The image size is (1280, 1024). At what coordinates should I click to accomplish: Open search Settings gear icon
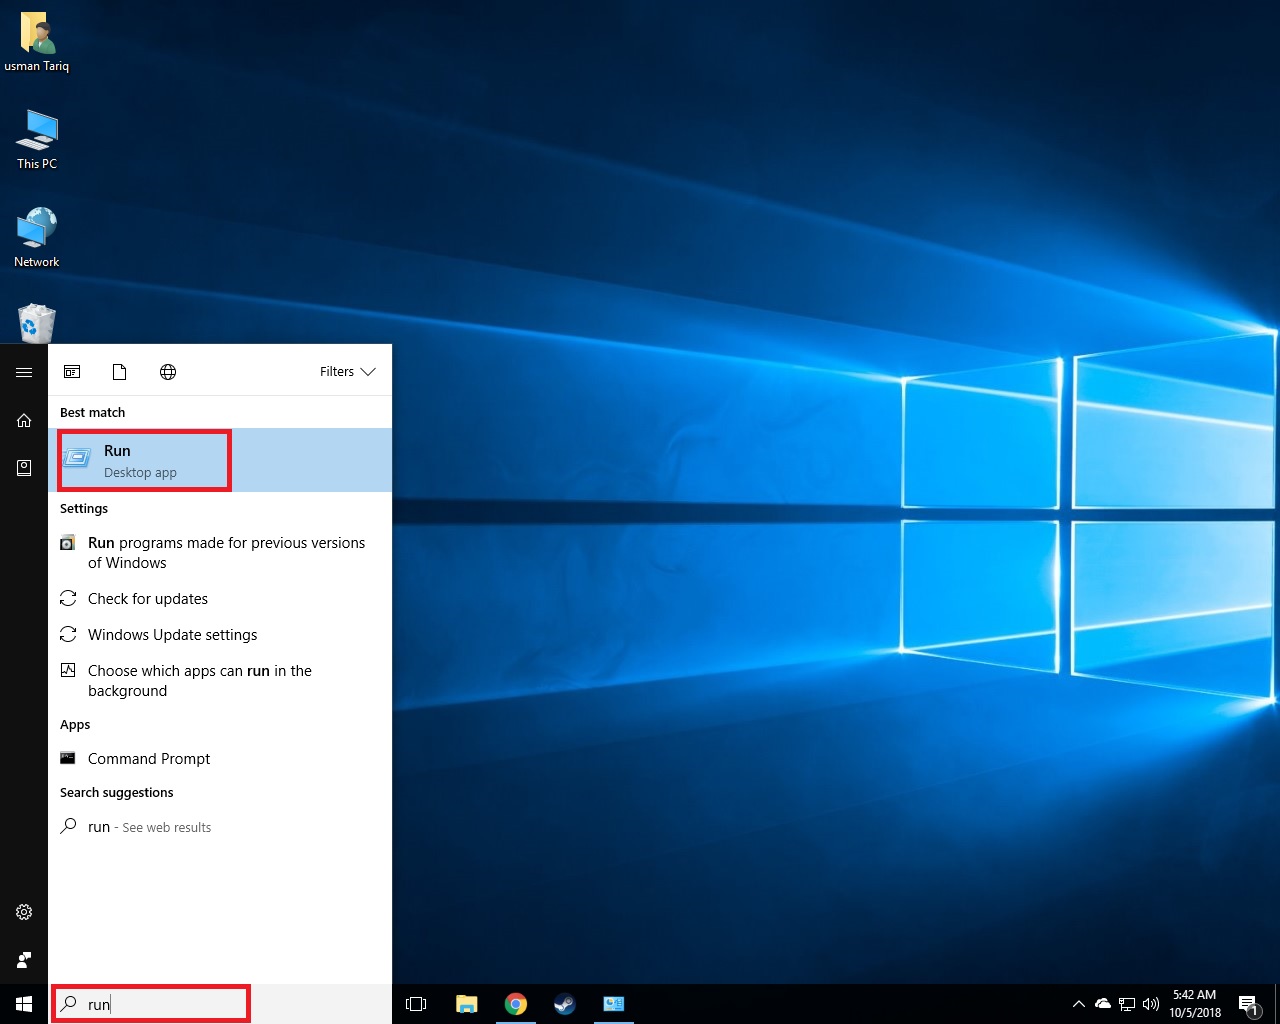coord(24,912)
